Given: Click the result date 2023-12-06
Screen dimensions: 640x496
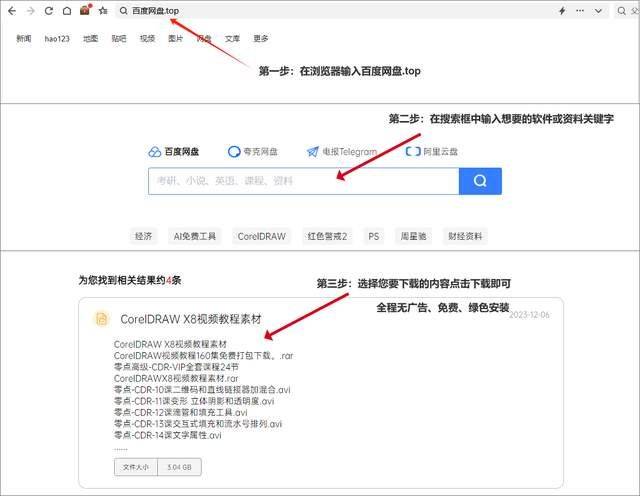Looking at the screenshot, I should point(529,315).
